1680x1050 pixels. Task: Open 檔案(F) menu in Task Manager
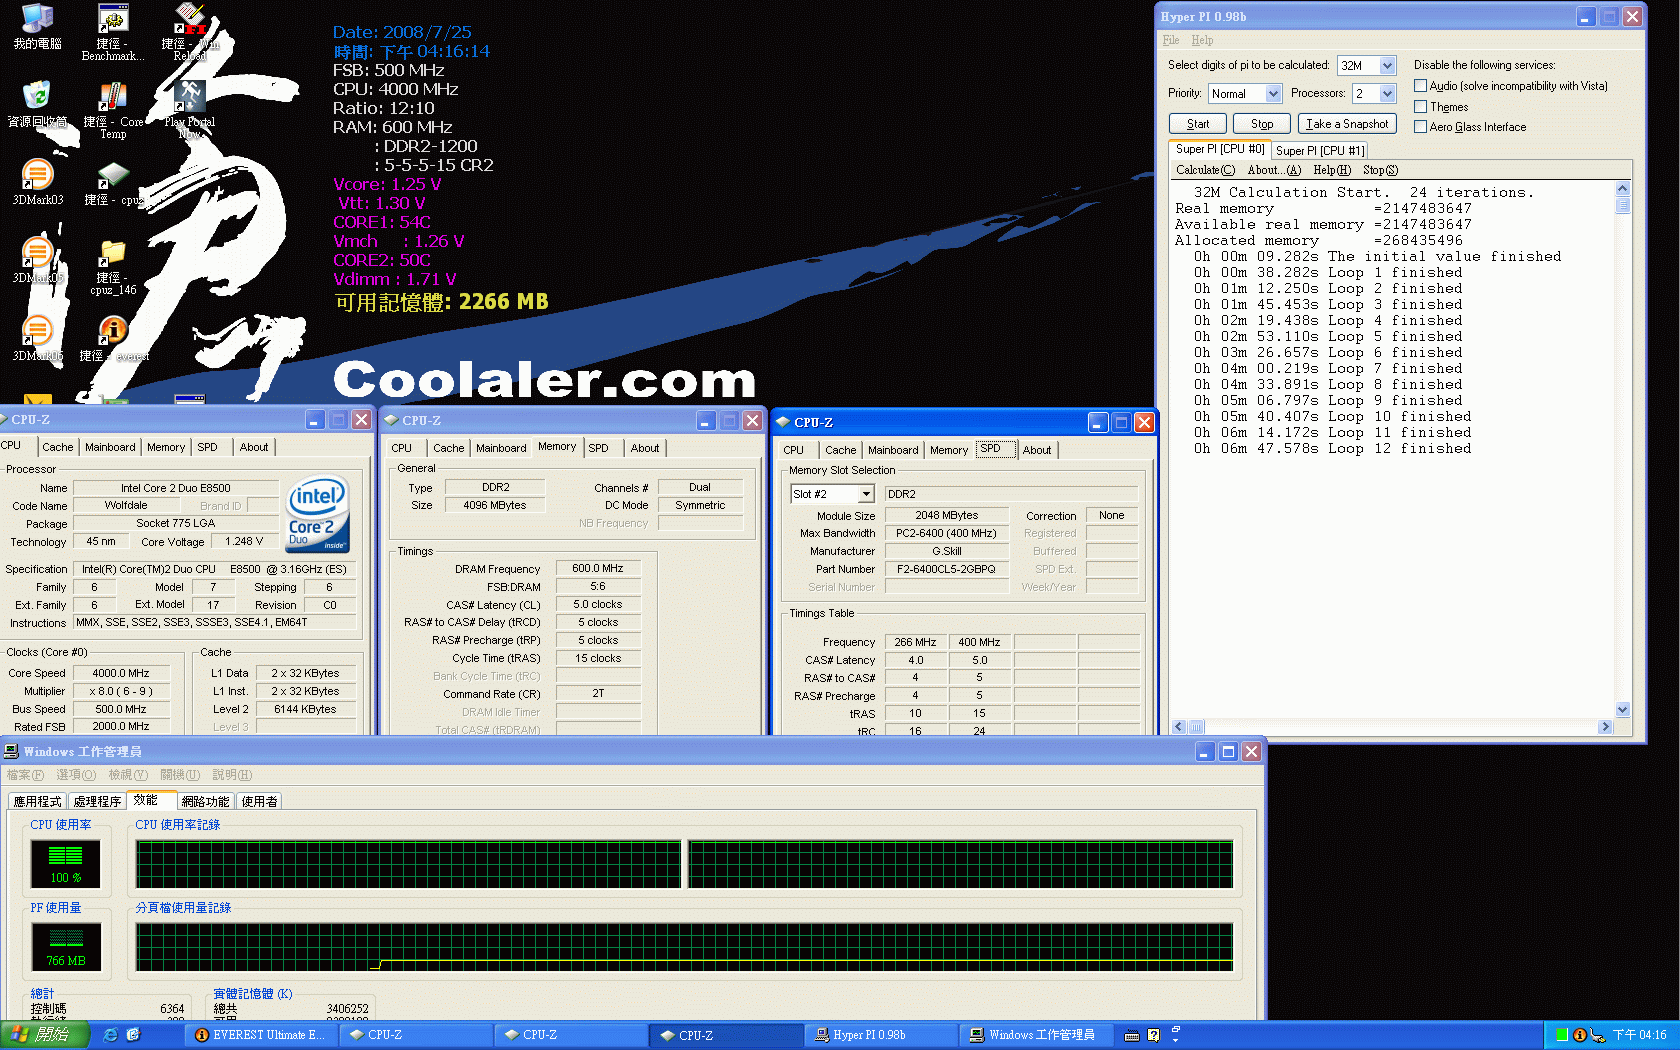pos(25,775)
